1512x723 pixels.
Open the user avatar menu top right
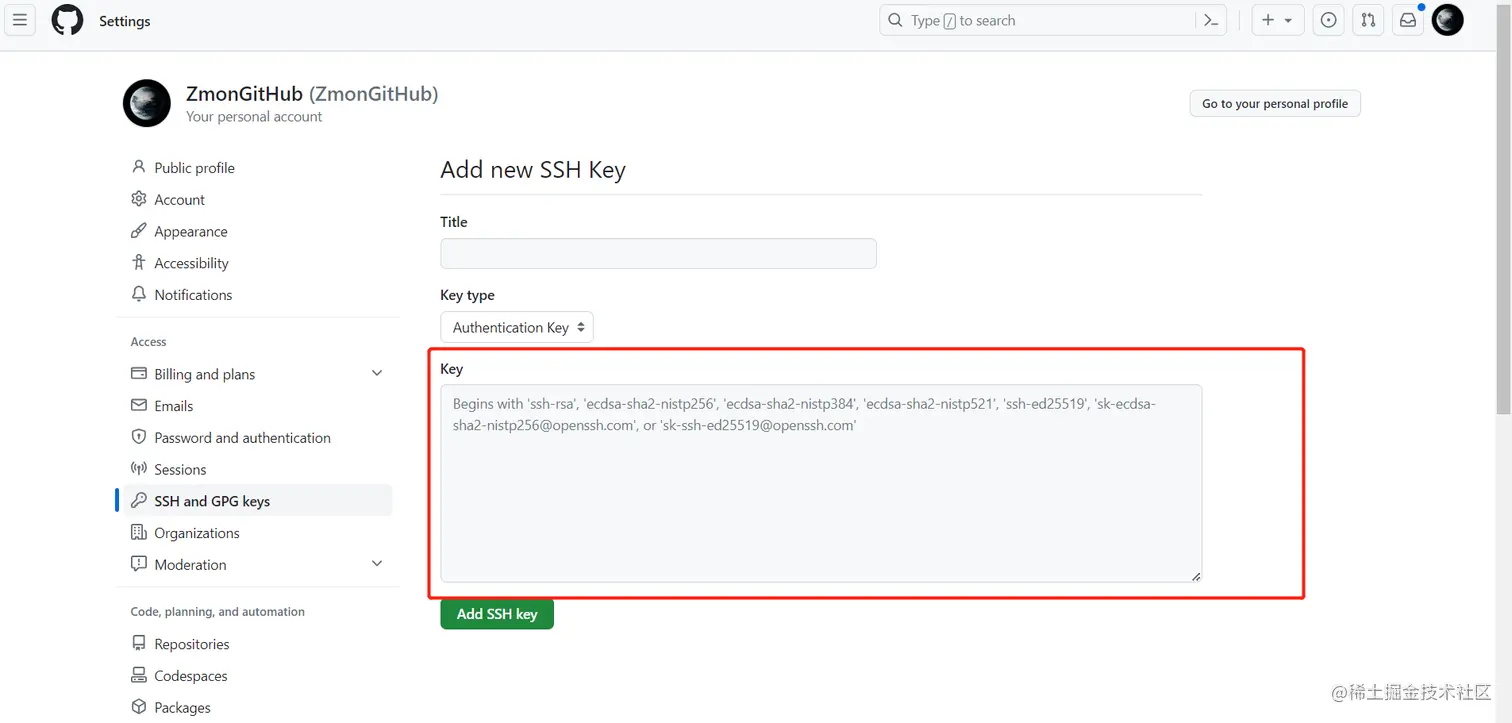[1447, 20]
